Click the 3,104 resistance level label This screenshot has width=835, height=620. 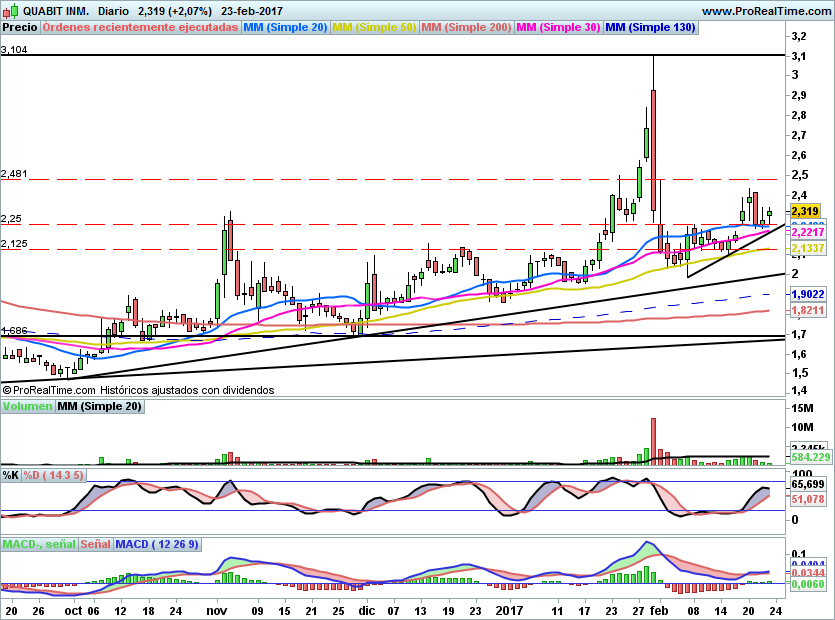coord(14,50)
